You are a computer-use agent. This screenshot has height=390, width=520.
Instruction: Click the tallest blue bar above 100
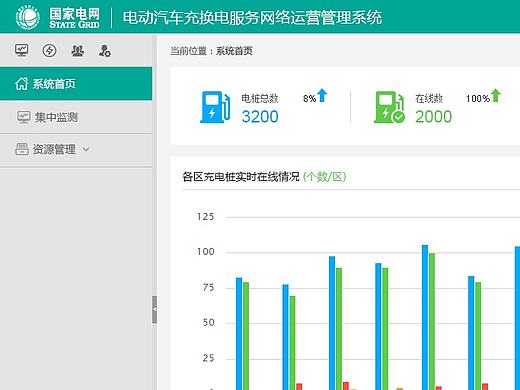425,317
